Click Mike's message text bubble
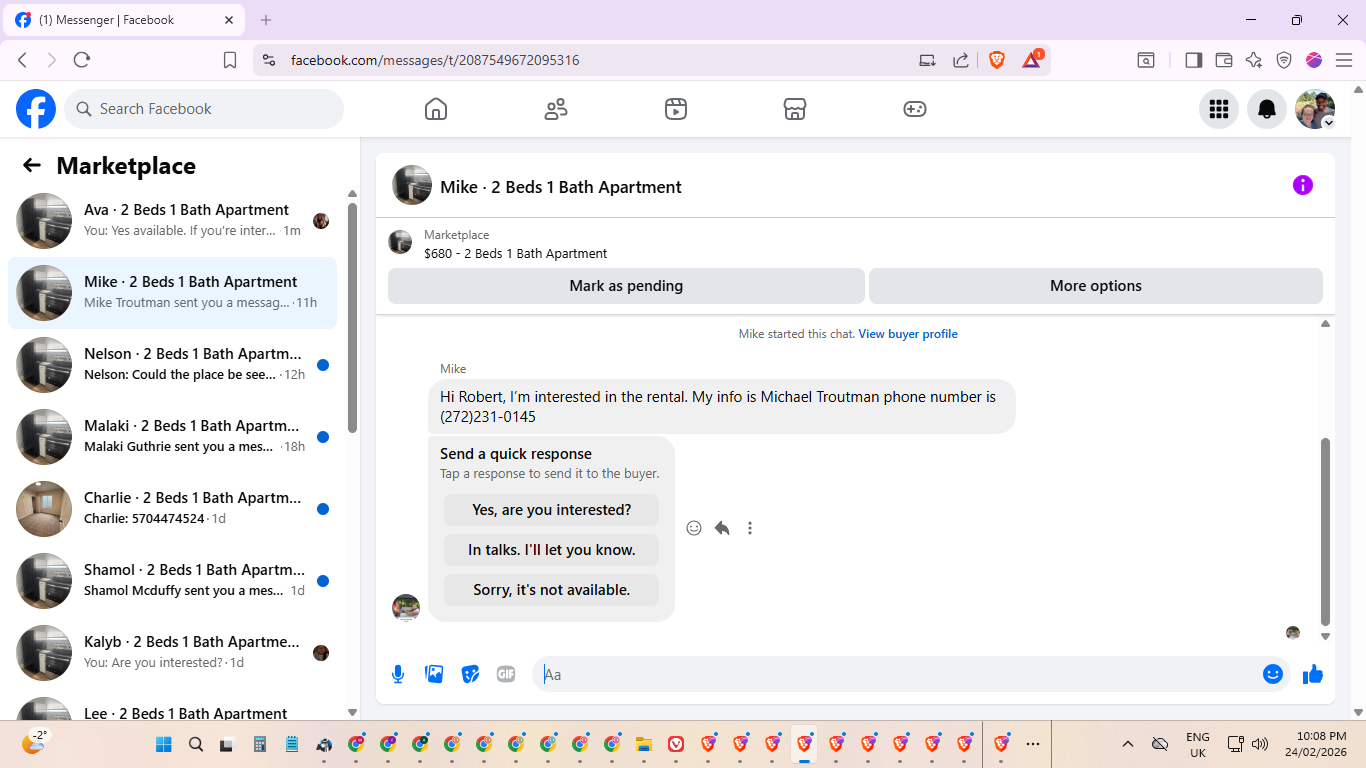The width and height of the screenshot is (1366, 768). pyautogui.click(x=721, y=406)
